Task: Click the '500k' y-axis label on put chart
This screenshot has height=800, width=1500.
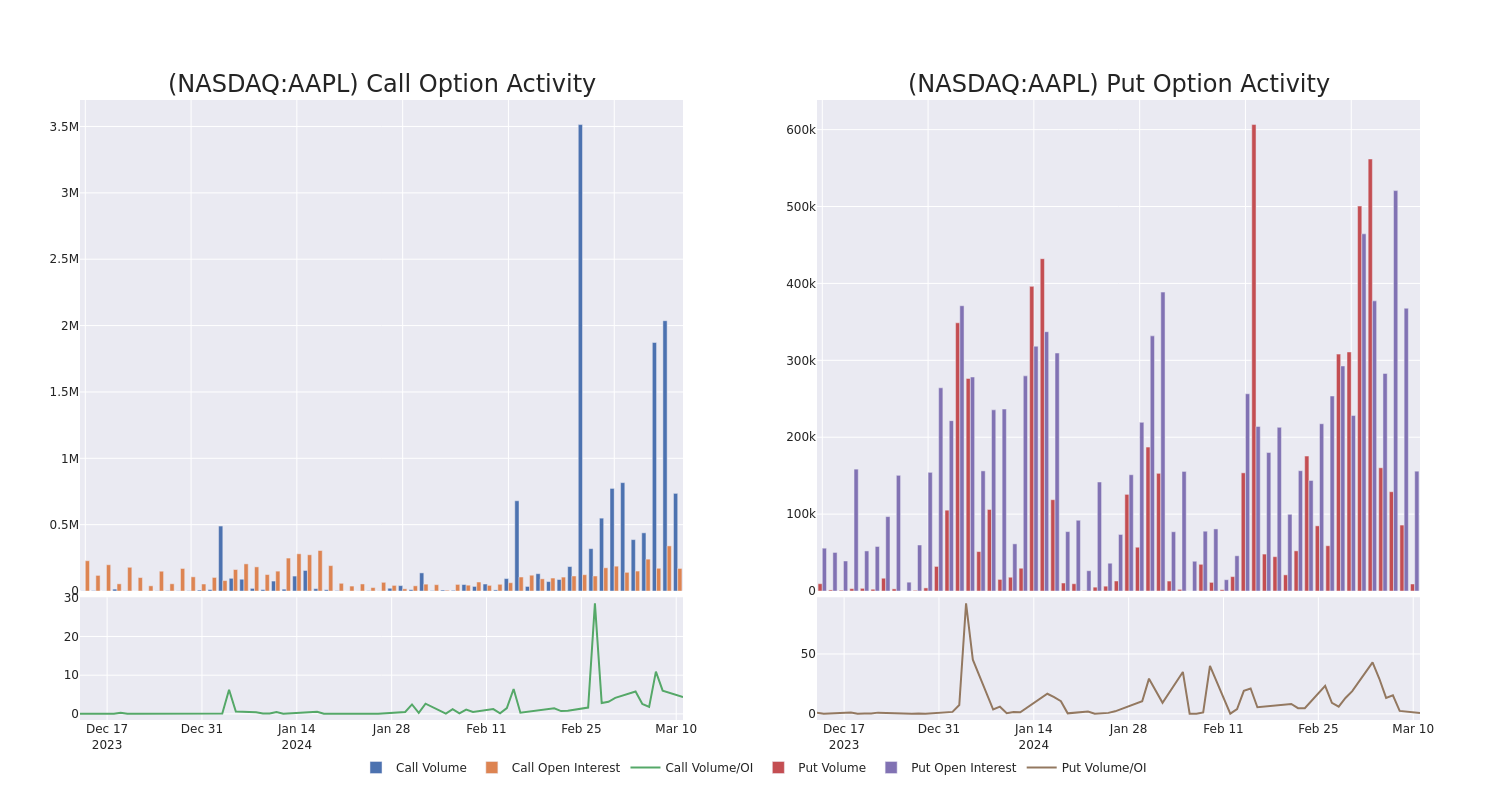Action: point(801,207)
